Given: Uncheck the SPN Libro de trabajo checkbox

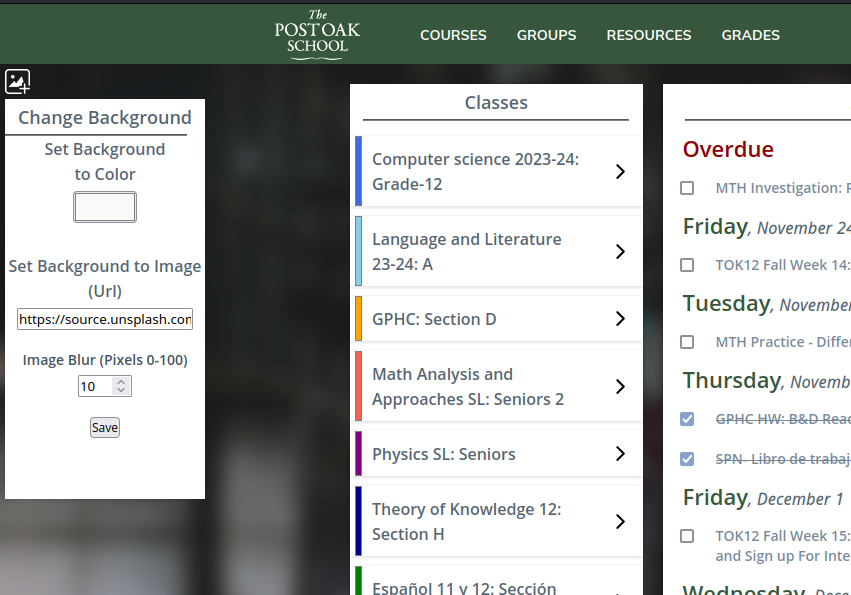Looking at the screenshot, I should click(687, 459).
